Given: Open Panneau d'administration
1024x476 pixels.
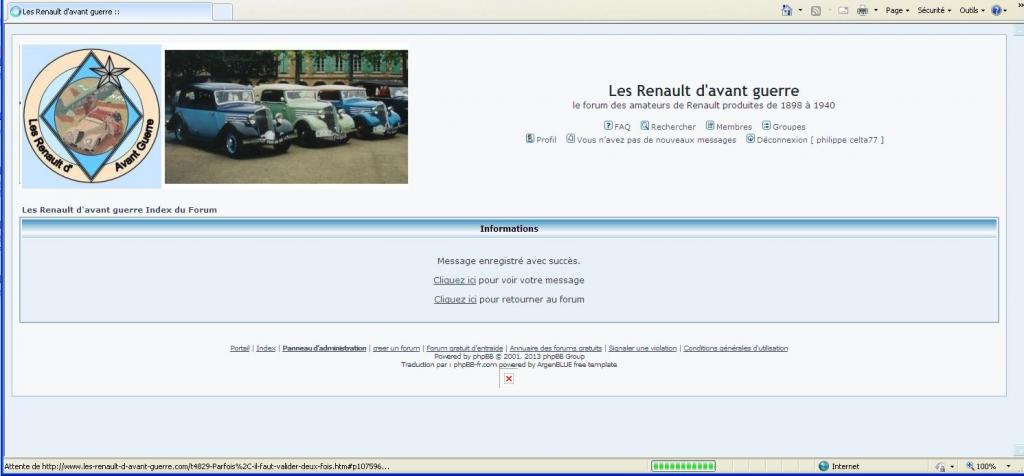Looking at the screenshot, I should pos(325,348).
